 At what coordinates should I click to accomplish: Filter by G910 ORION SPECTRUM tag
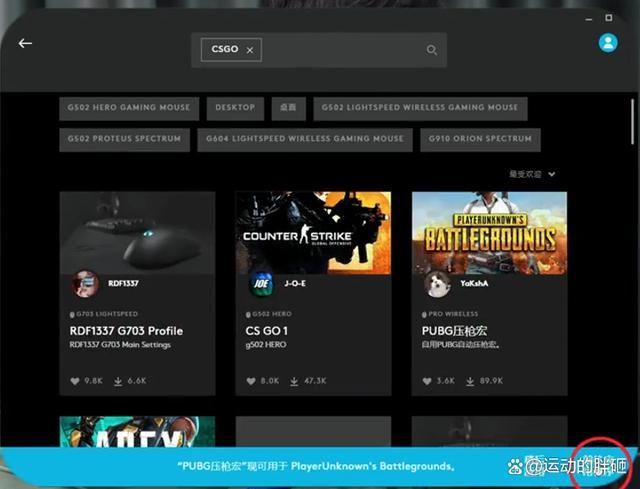pyautogui.click(x=480, y=140)
